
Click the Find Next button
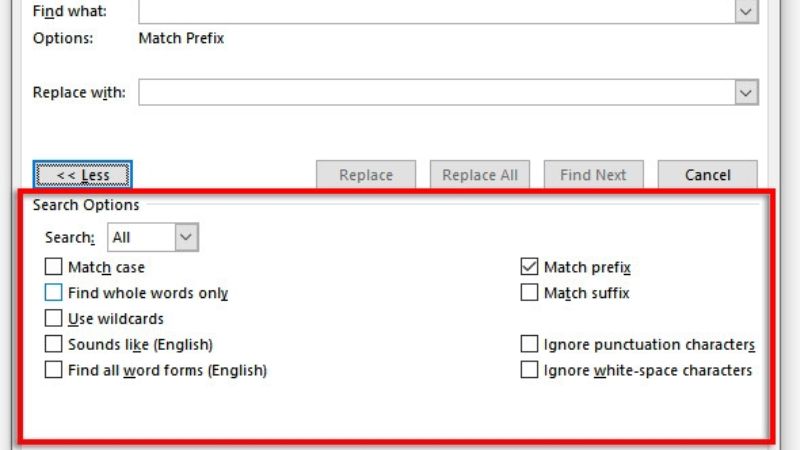click(x=593, y=175)
